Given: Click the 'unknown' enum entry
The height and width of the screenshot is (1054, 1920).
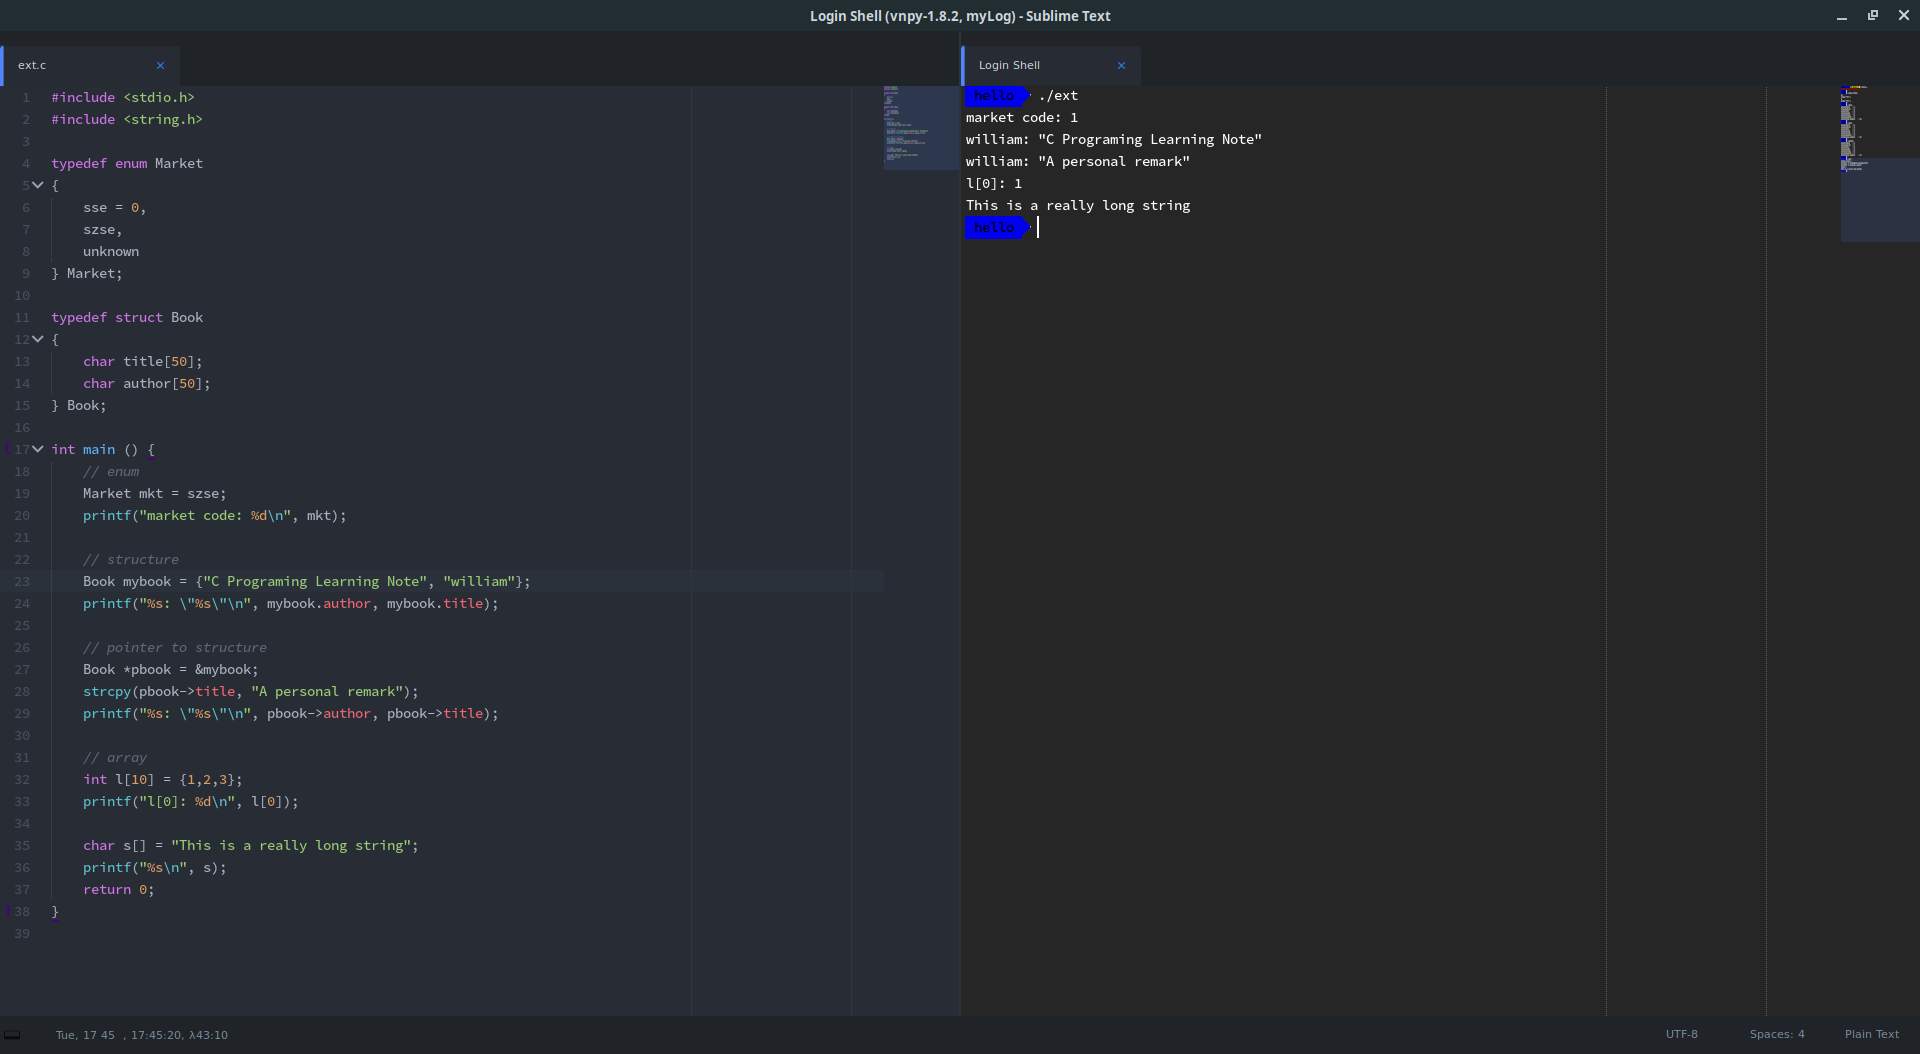Looking at the screenshot, I should (x=111, y=251).
